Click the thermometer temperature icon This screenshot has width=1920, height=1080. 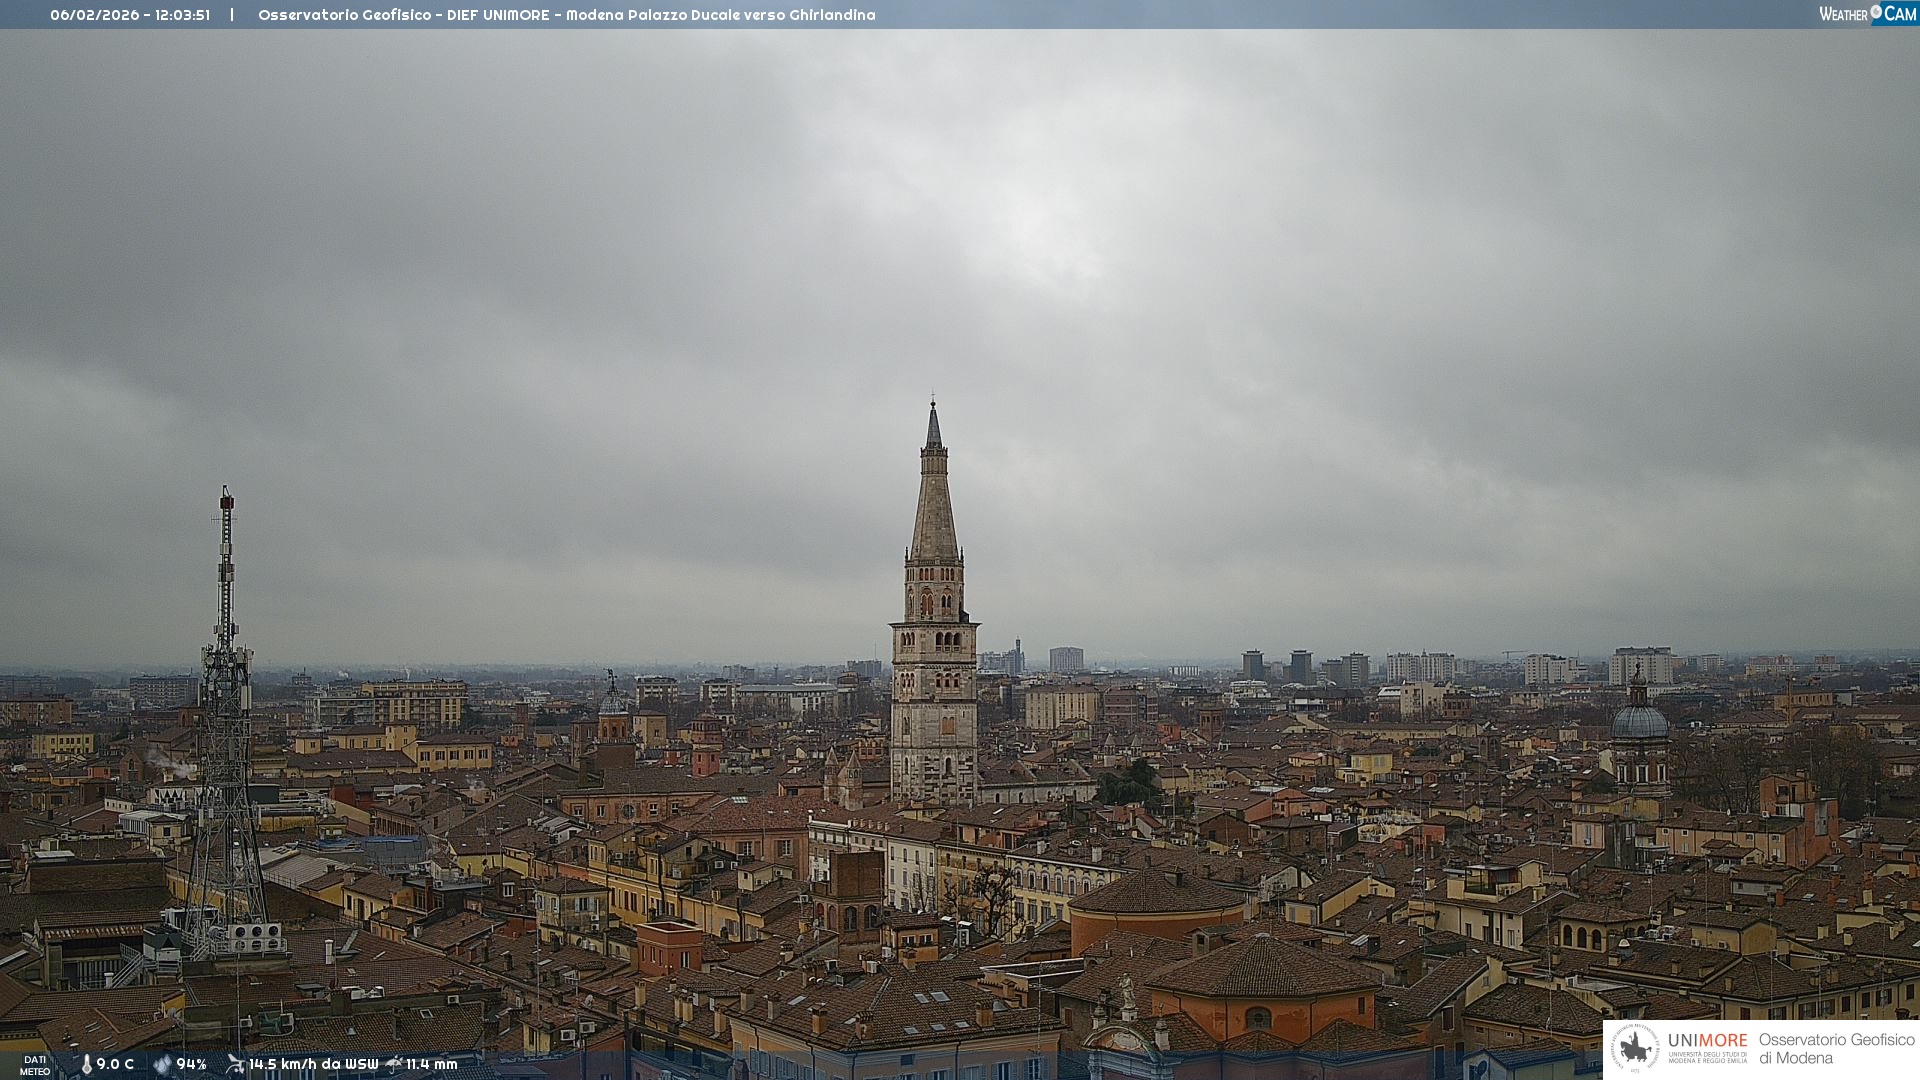click(x=86, y=1064)
